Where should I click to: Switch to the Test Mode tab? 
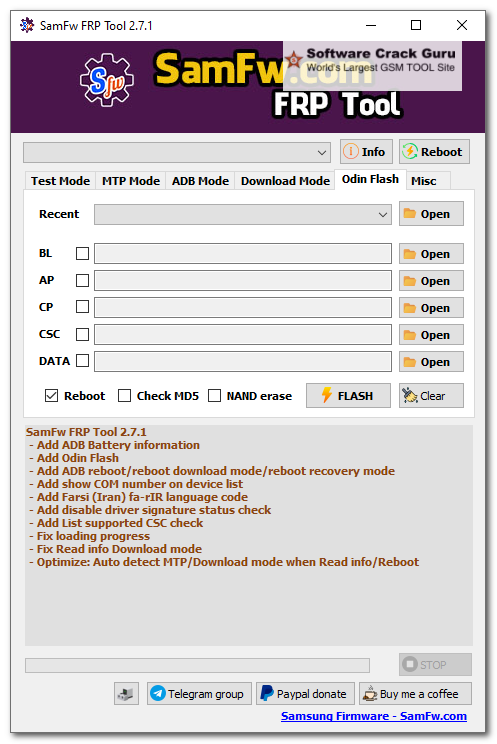point(60,181)
